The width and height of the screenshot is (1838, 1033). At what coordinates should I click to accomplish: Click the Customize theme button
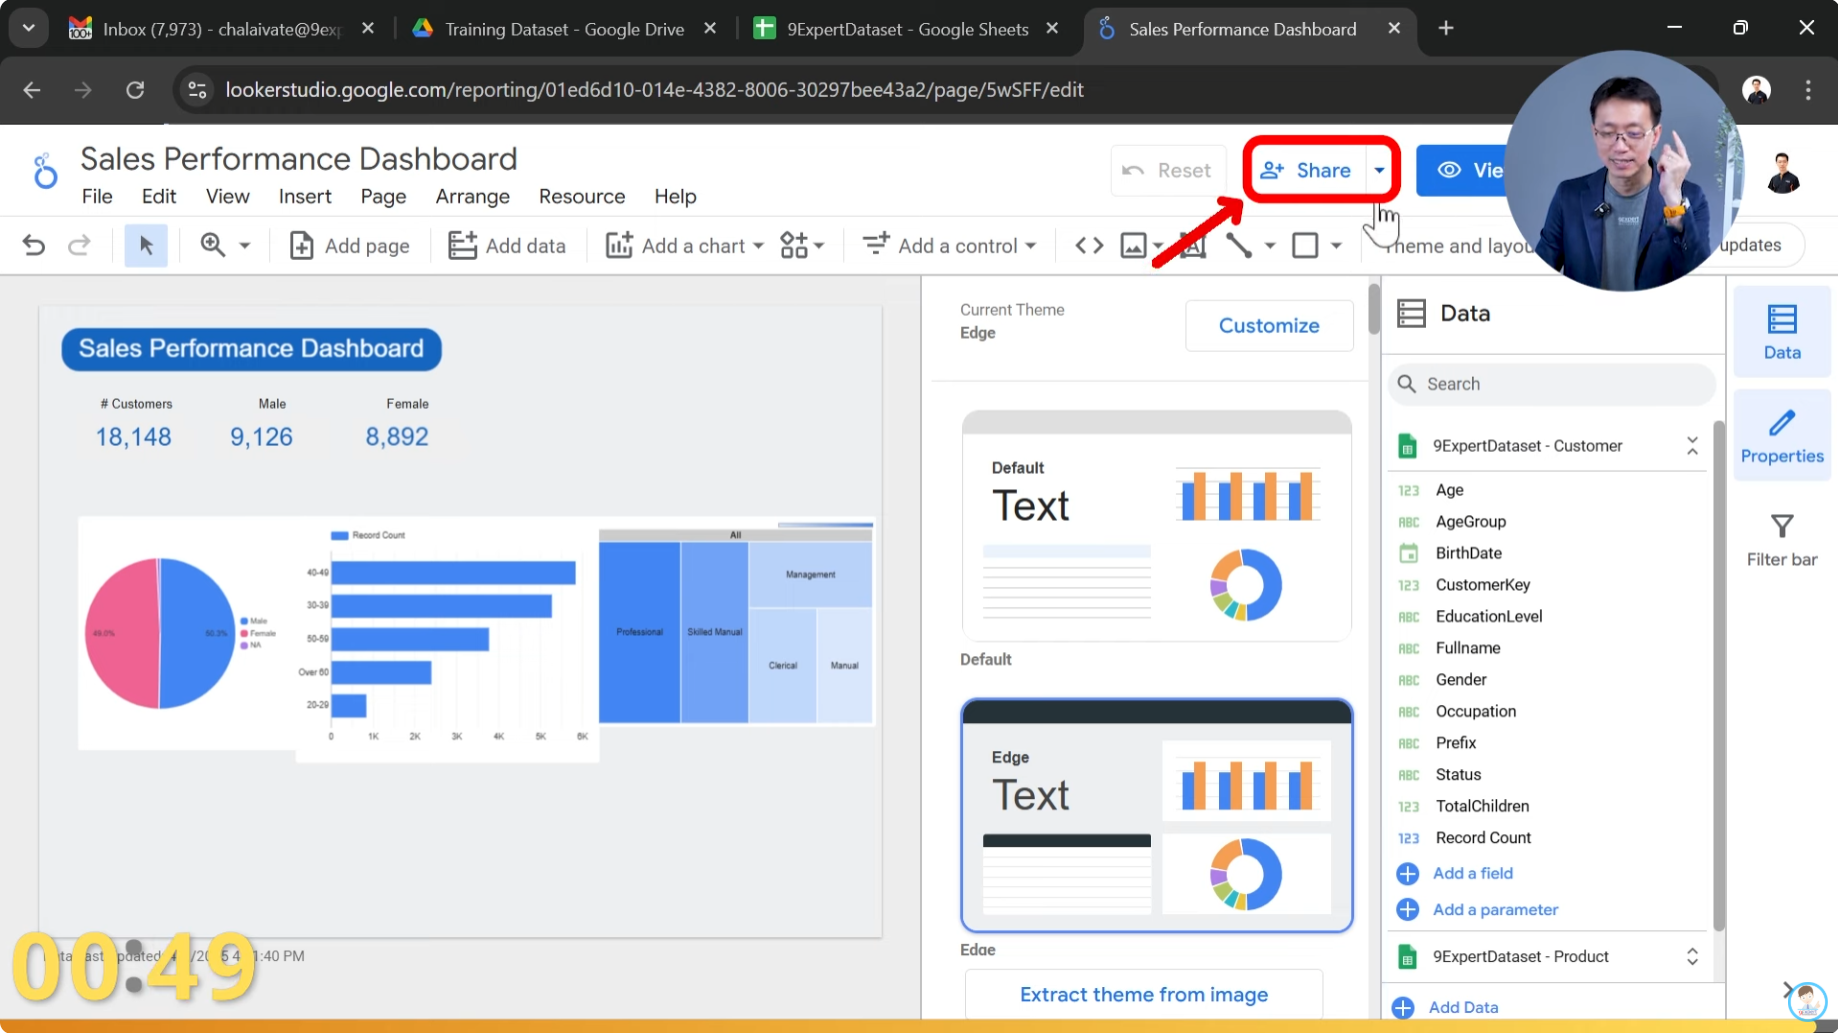(x=1268, y=325)
